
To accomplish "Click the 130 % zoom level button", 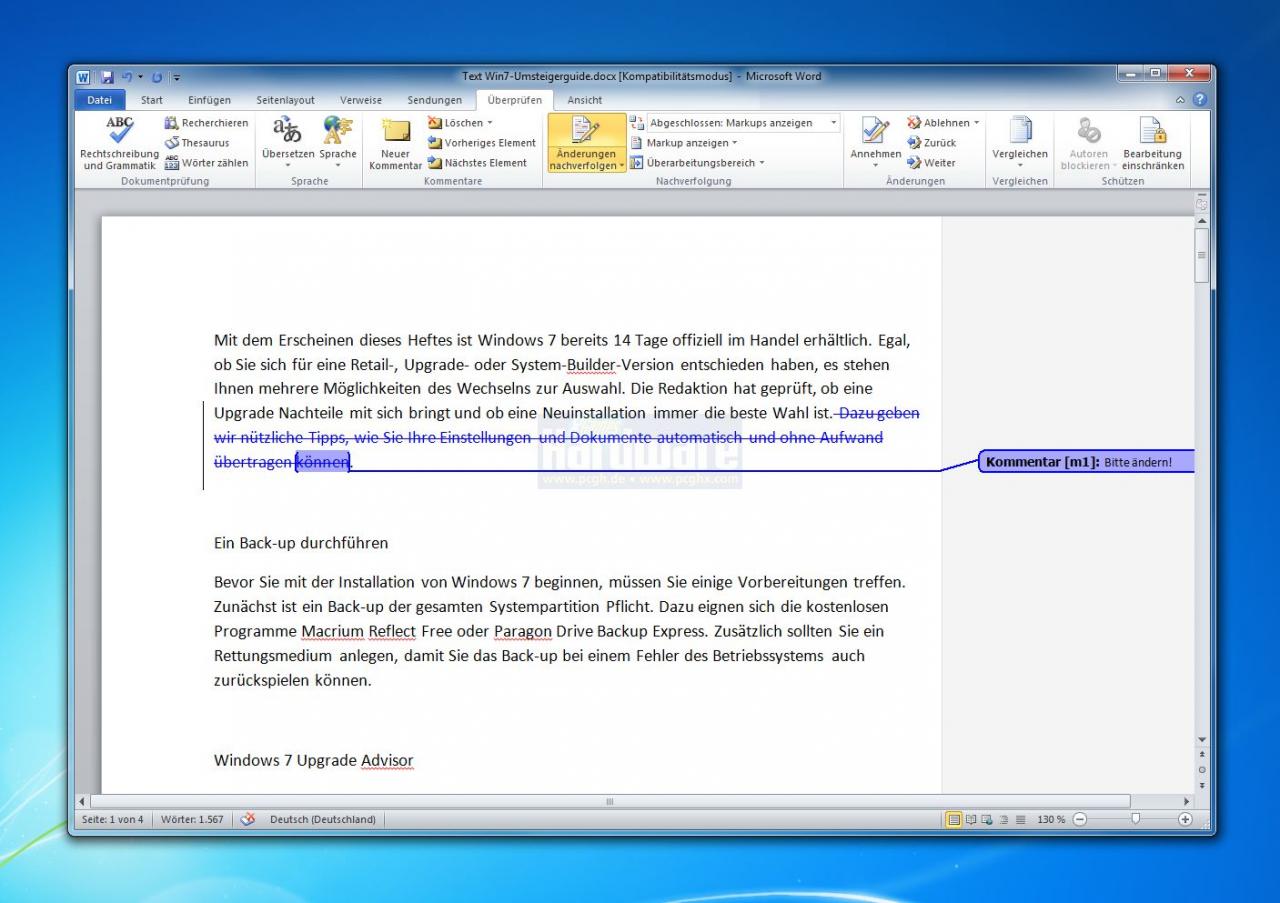I will click(1050, 819).
